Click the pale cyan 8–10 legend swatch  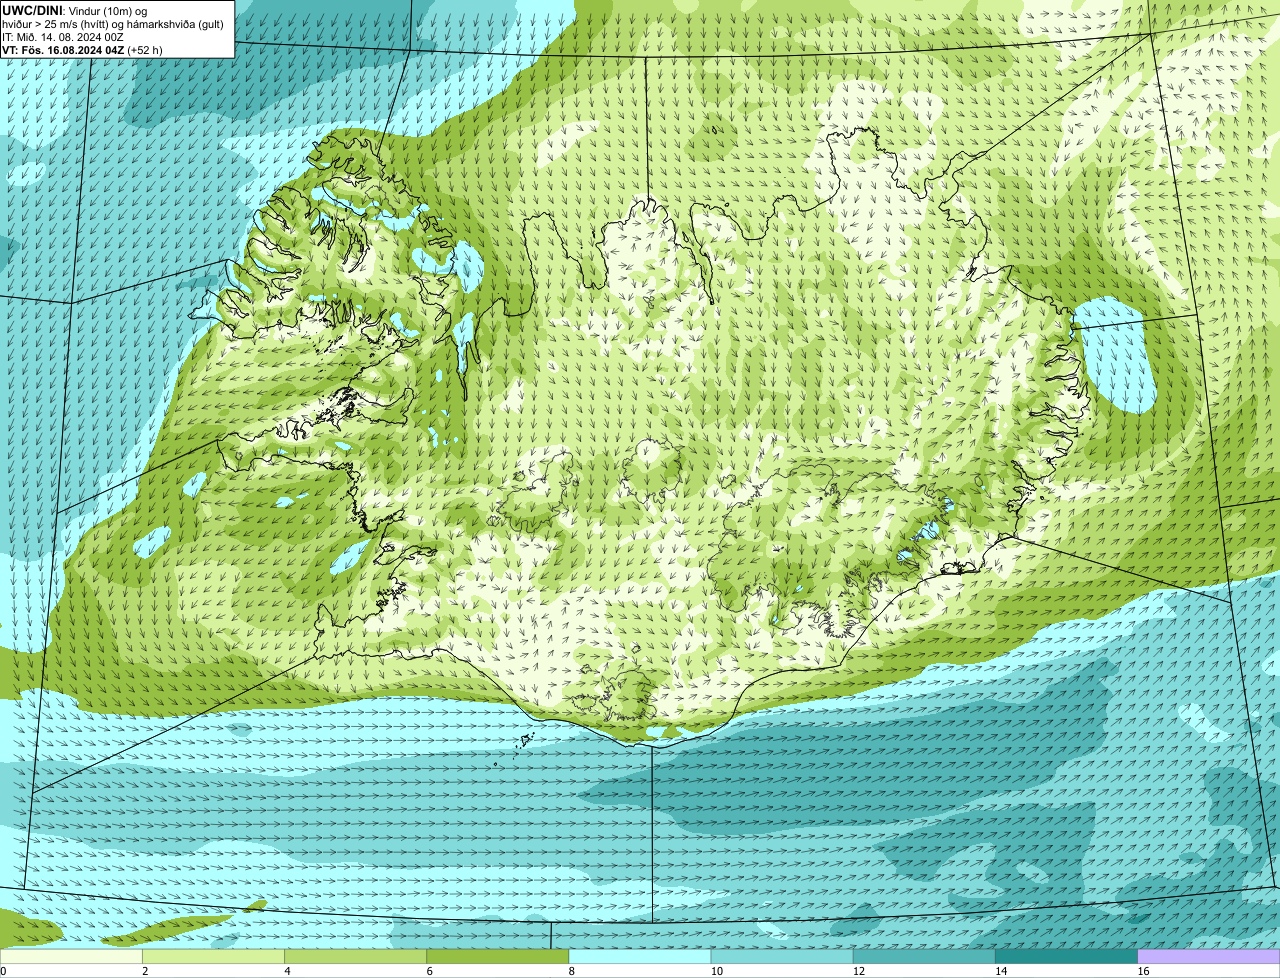(640, 957)
